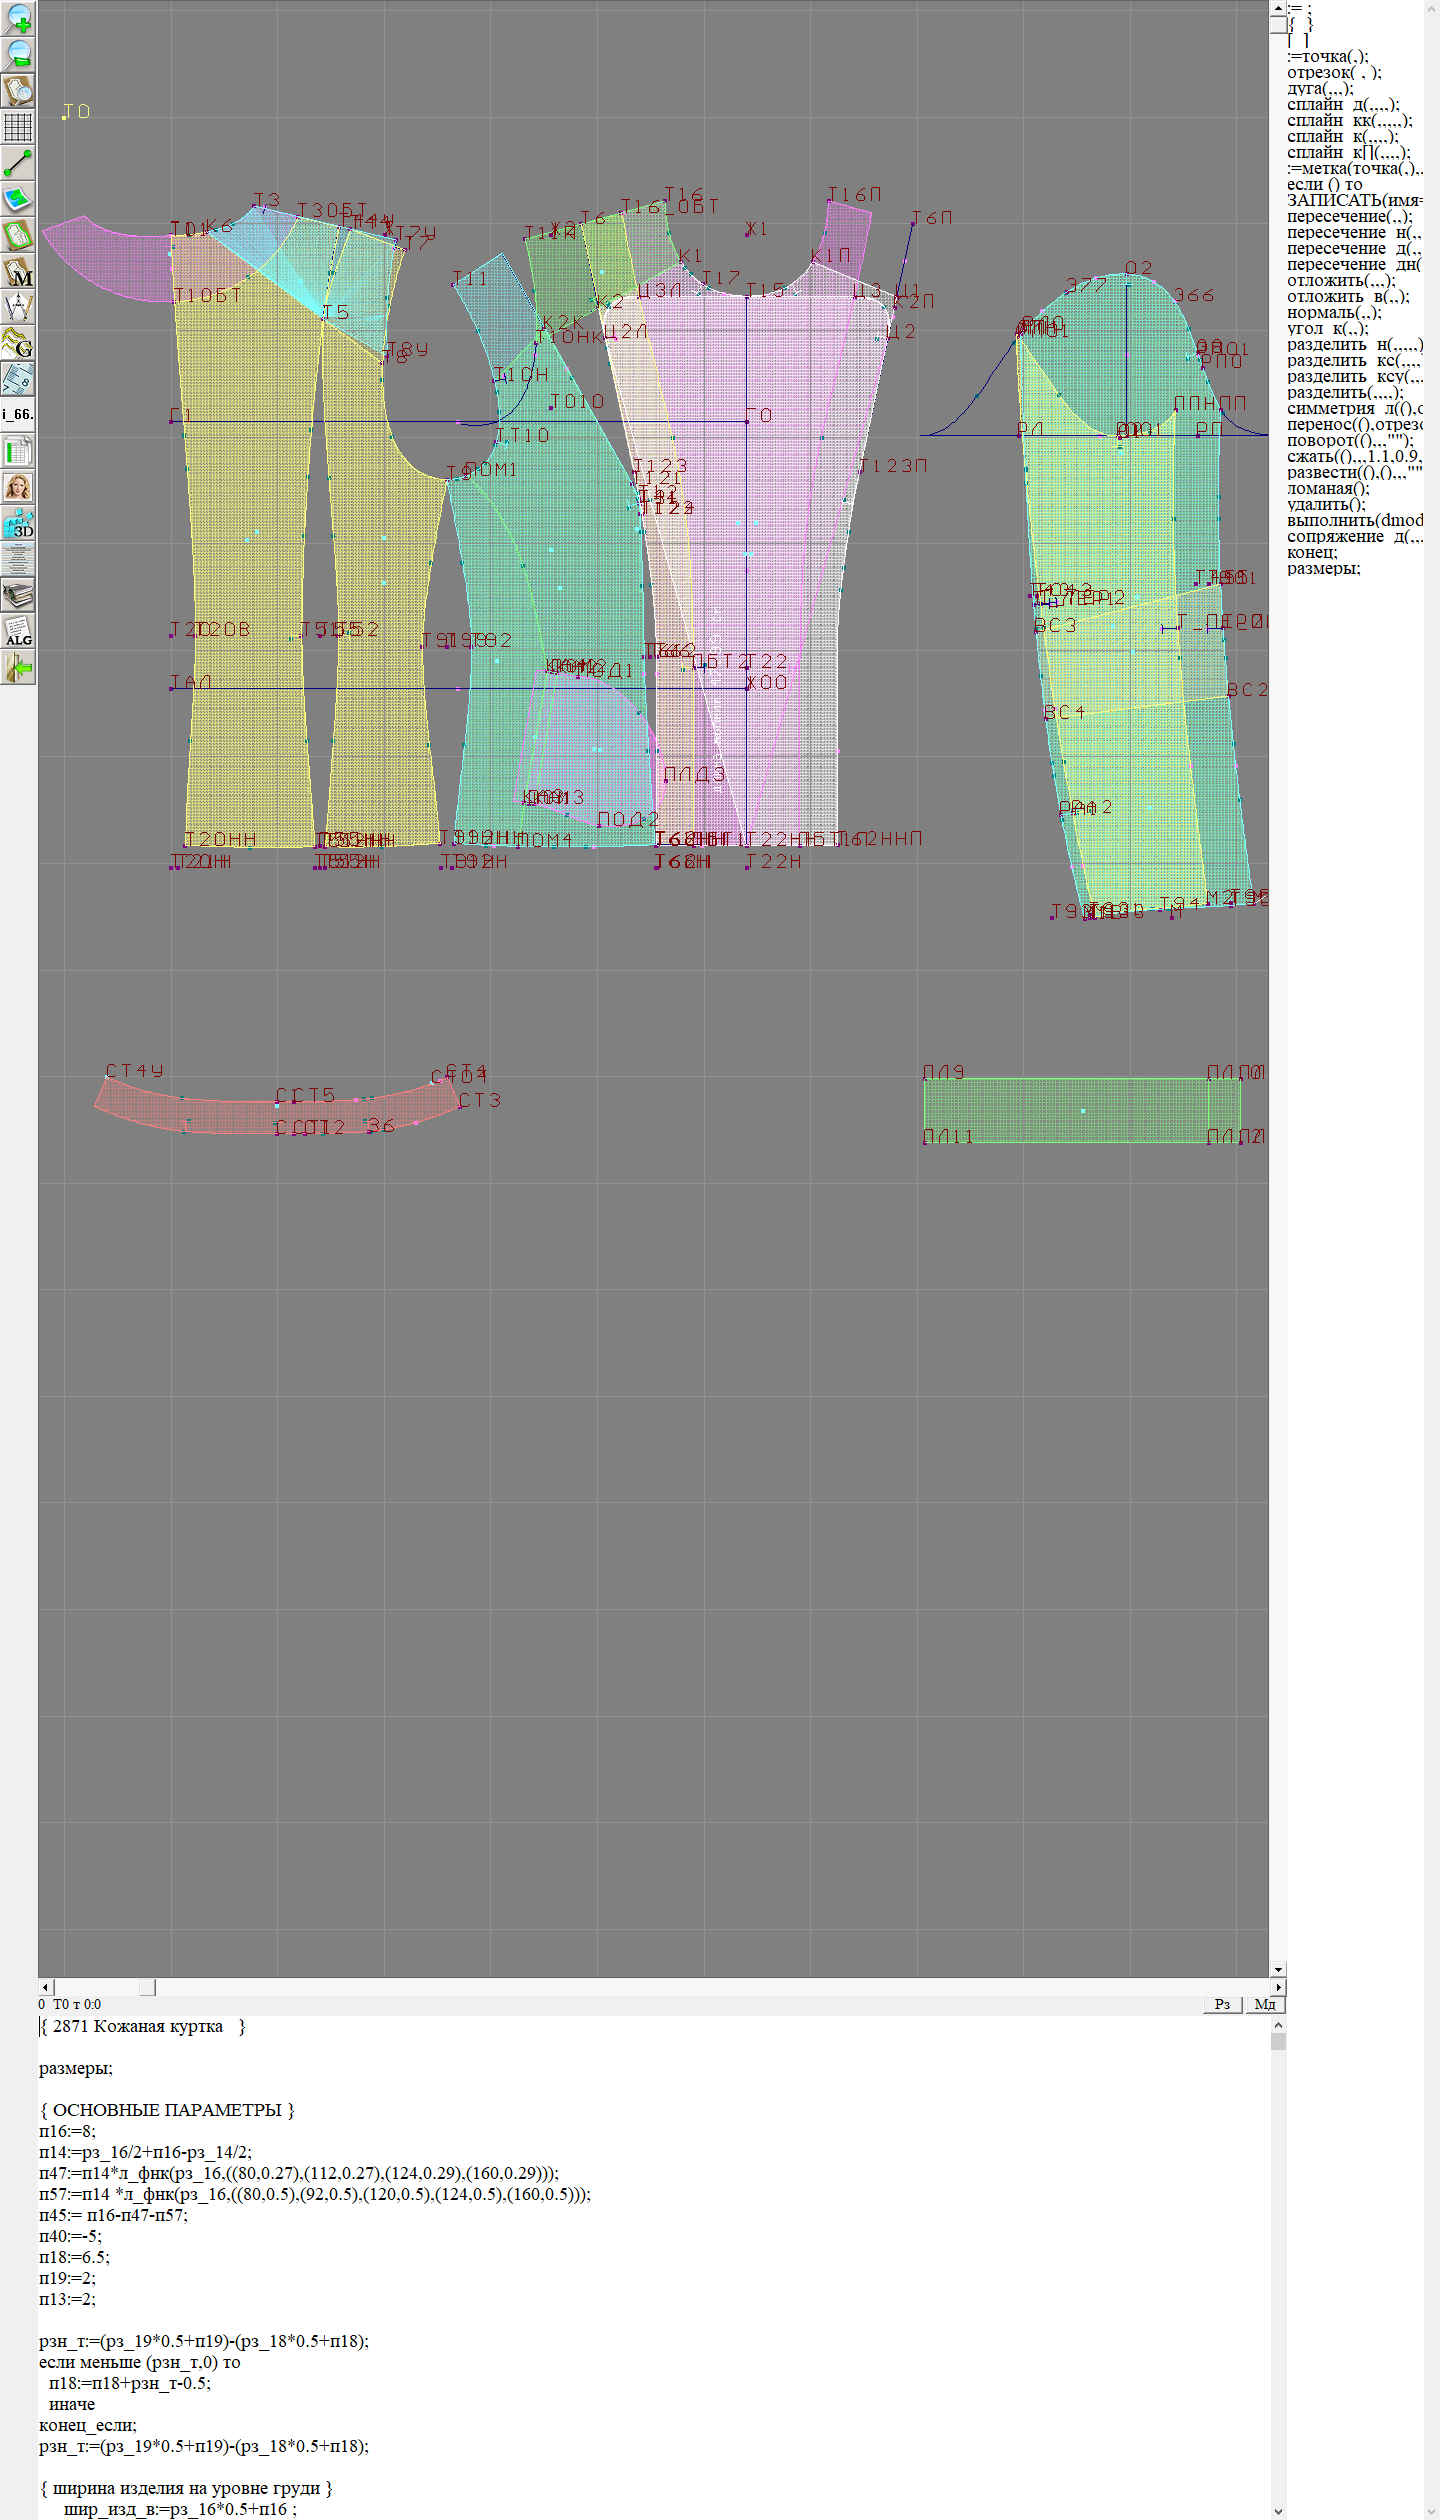This screenshot has width=1440, height=2520.
Task: Open the 3D view icon
Action: tap(19, 523)
